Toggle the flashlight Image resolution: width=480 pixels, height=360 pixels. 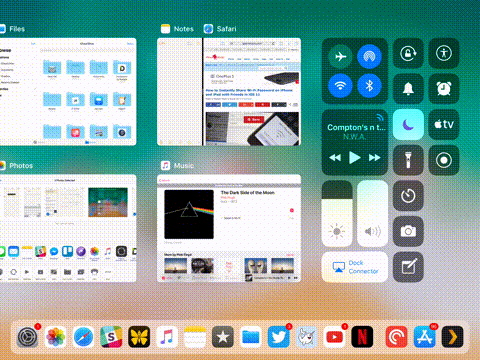(408, 160)
